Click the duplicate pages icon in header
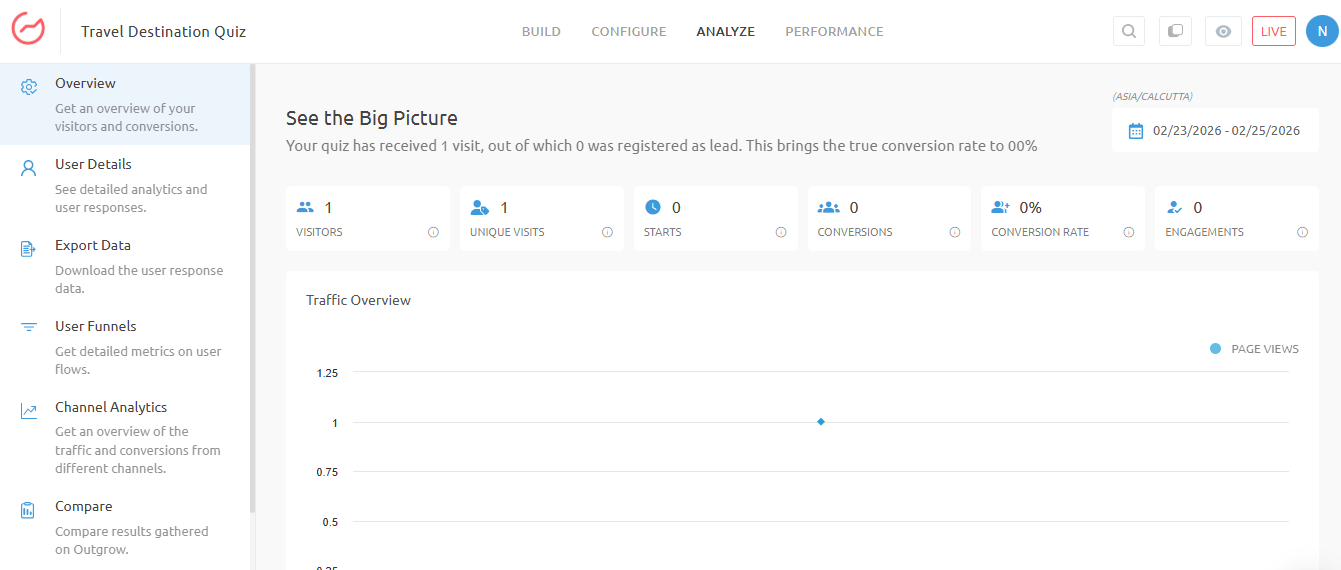Viewport: 1341px width, 570px height. point(1175,31)
